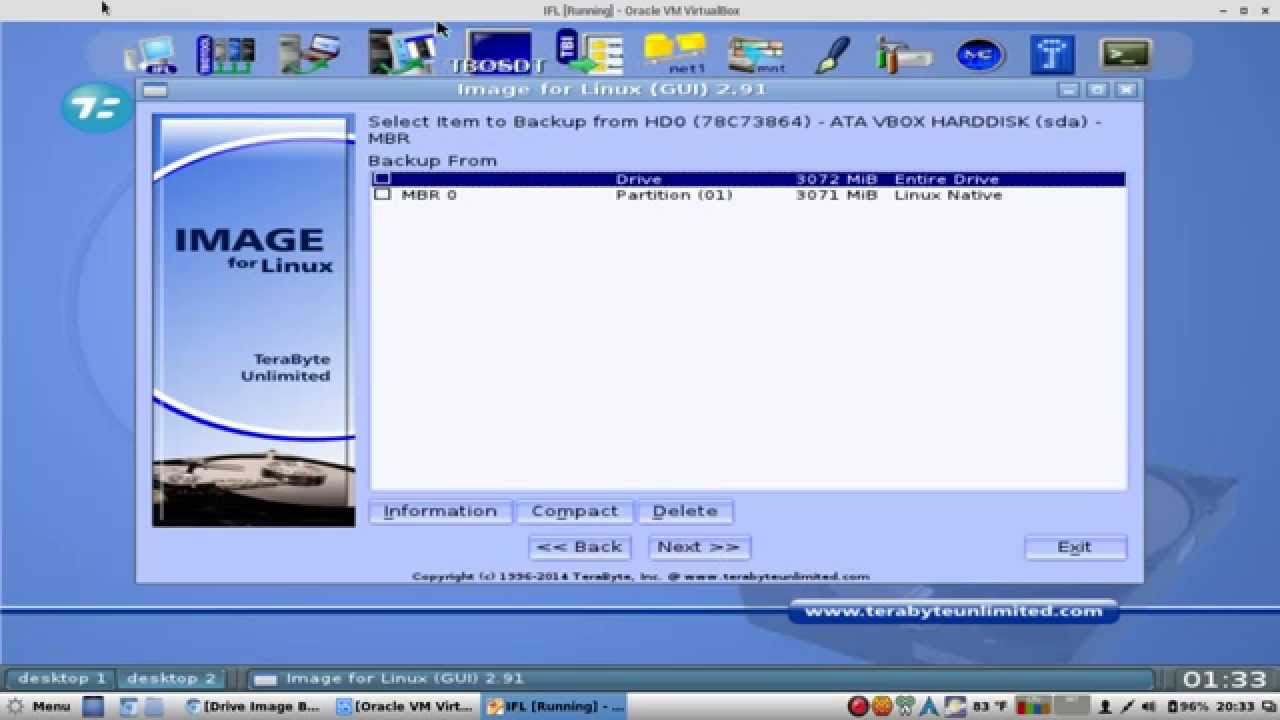The width and height of the screenshot is (1280, 720).
Task: Click the file manager icon in host panel
Action: [154, 706]
